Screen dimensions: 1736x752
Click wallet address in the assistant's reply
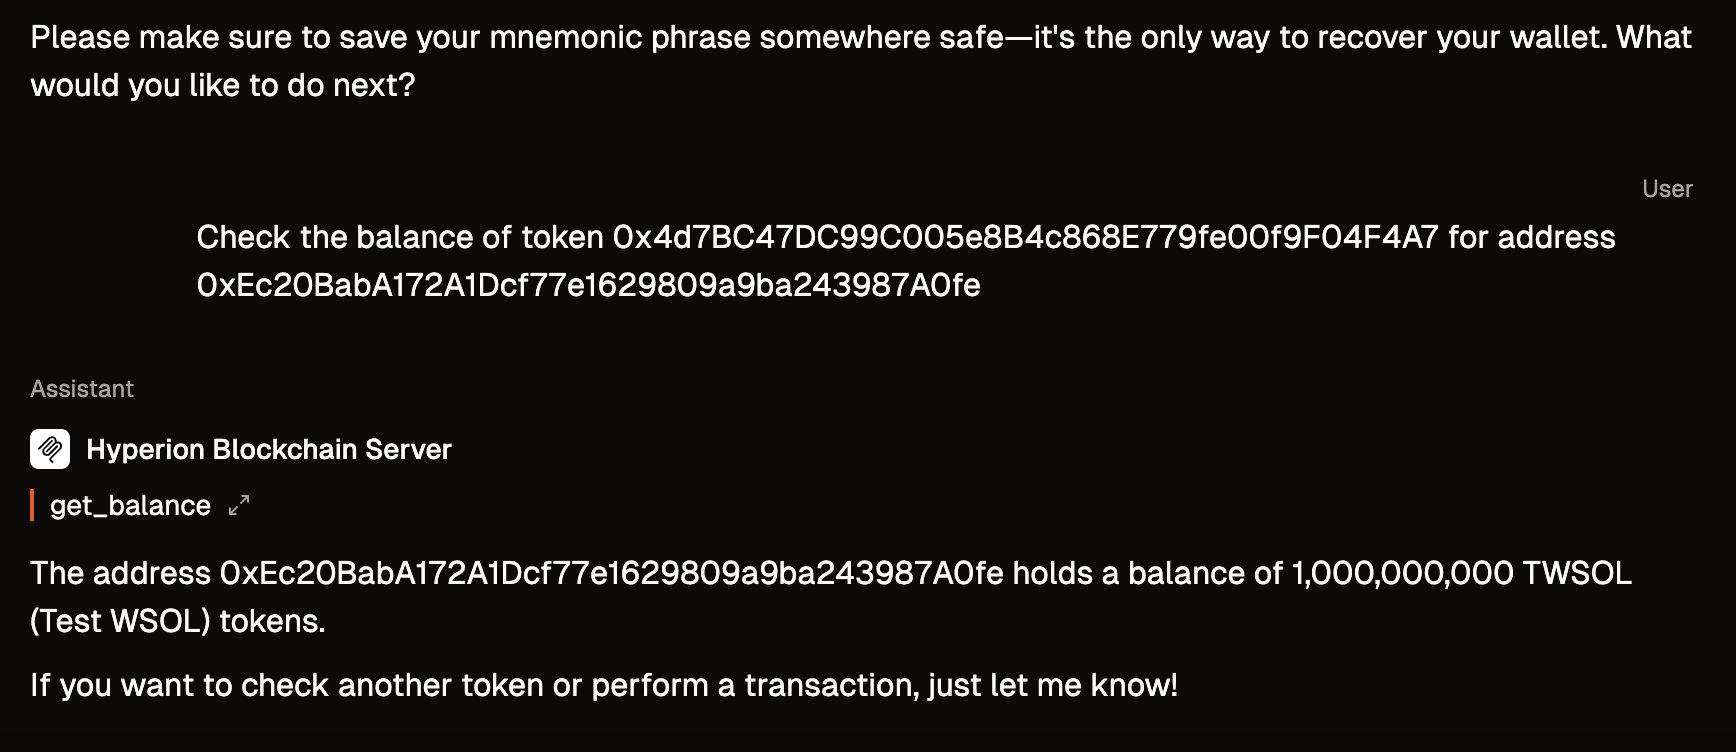tap(611, 573)
